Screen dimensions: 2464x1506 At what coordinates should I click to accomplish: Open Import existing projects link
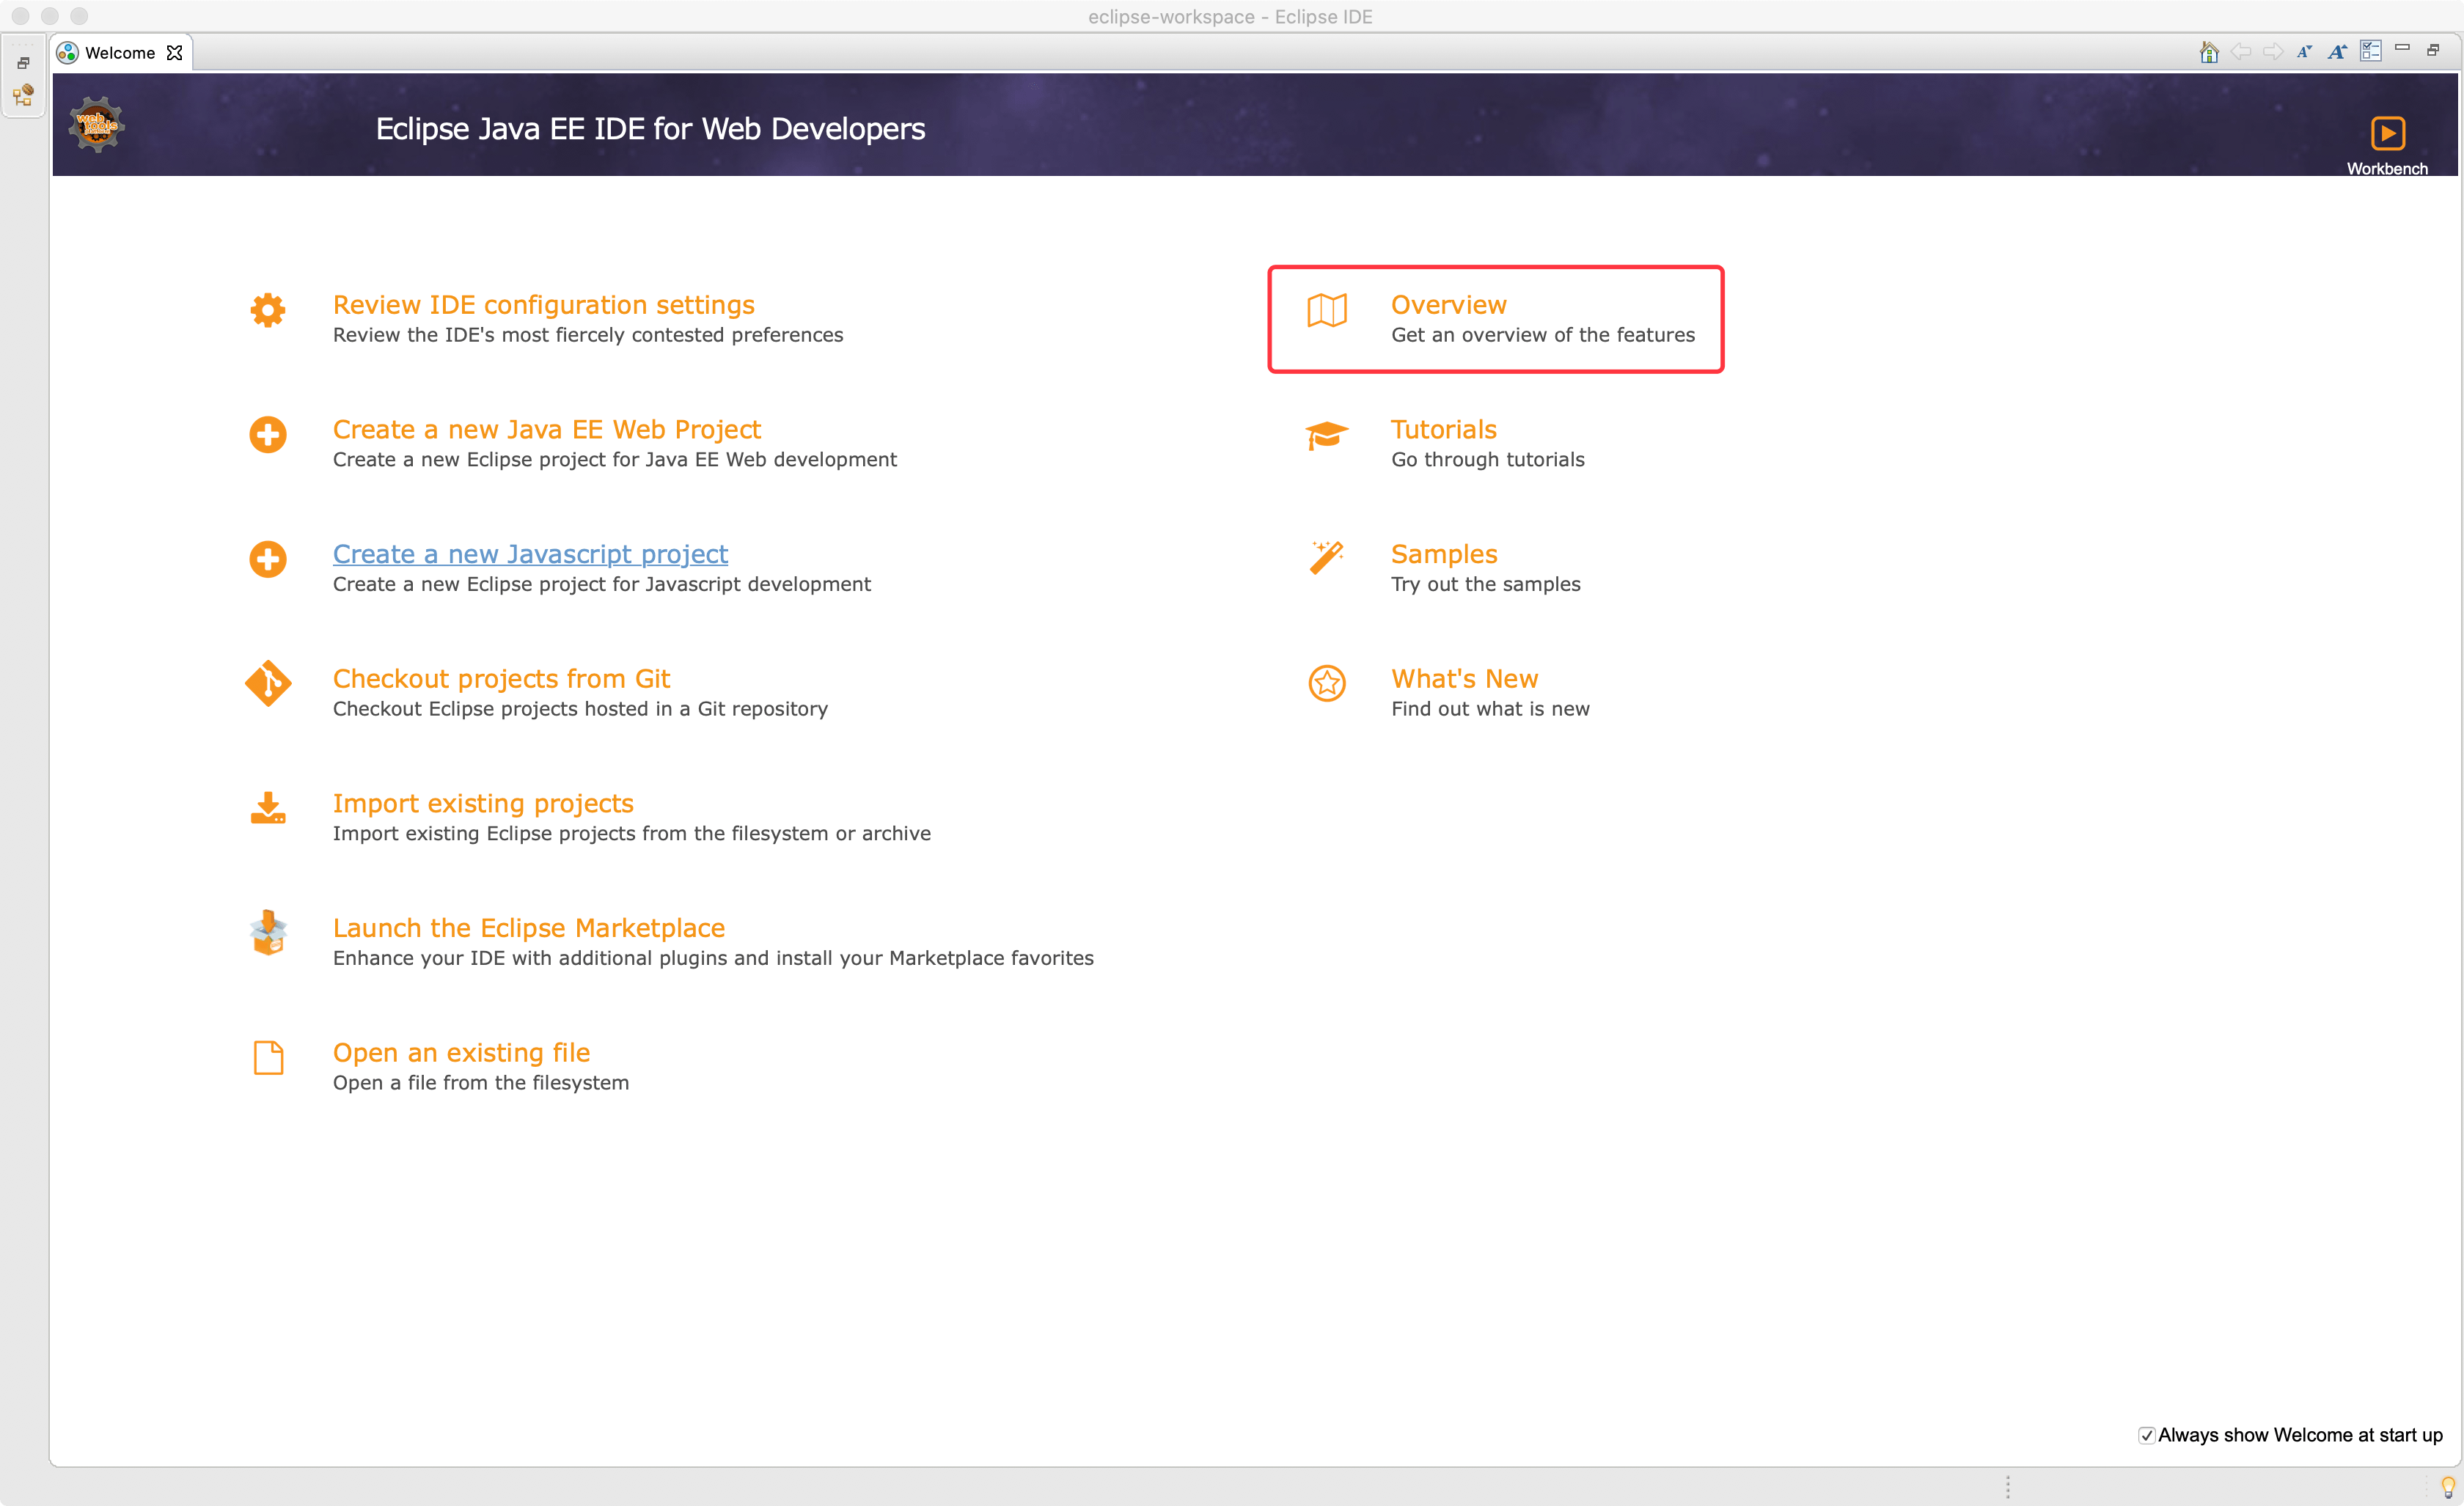pyautogui.click(x=483, y=804)
